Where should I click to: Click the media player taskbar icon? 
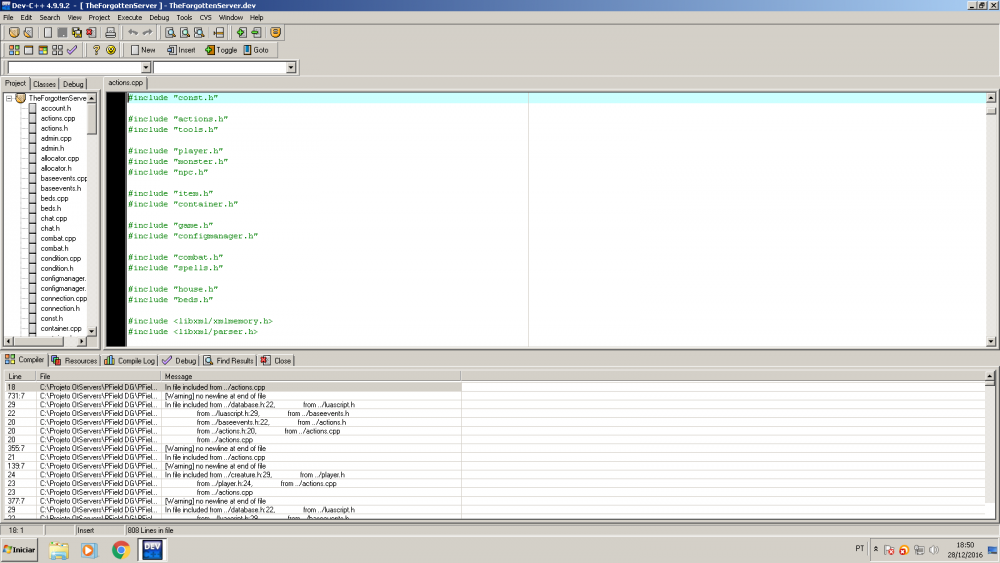(x=89, y=550)
